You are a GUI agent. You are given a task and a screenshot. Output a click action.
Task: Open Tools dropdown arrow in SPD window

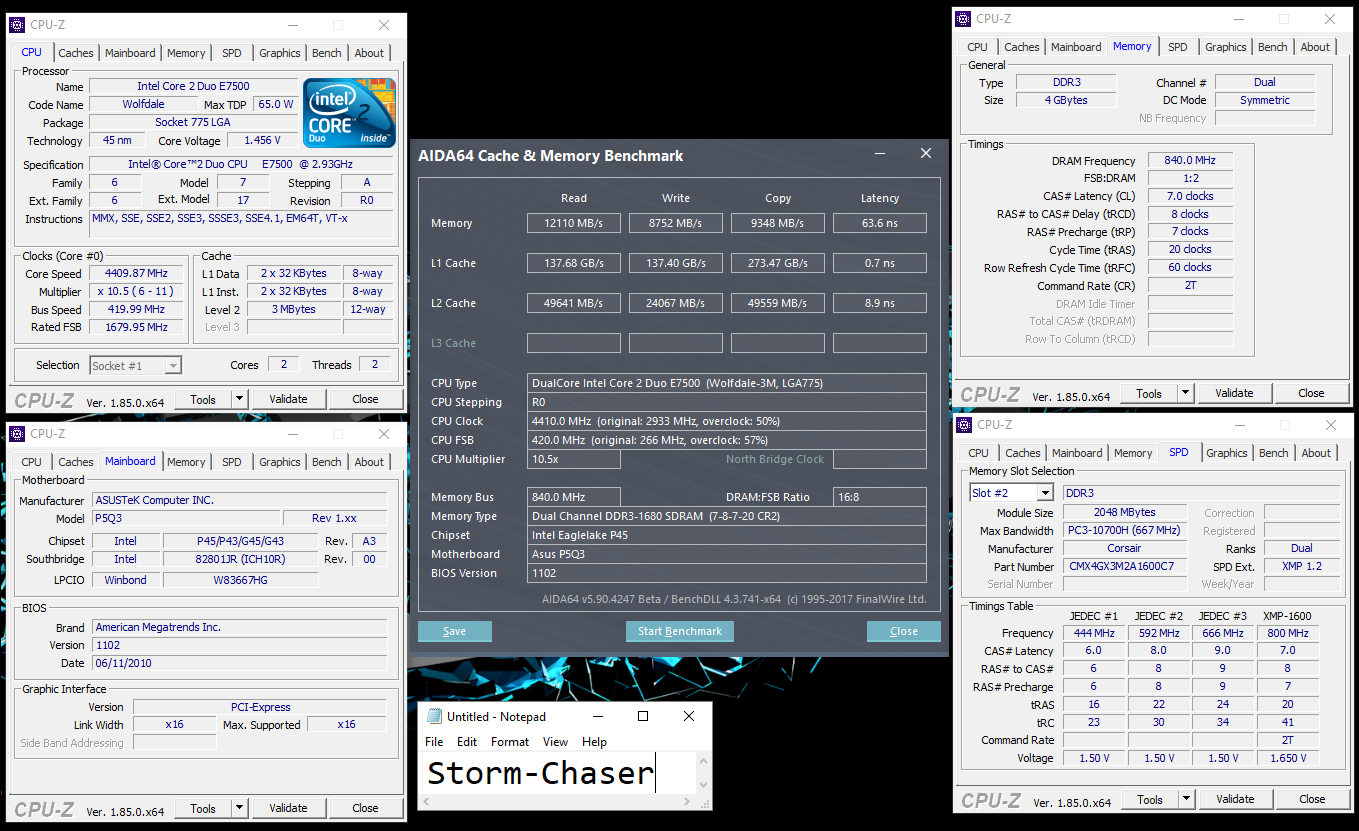pyautogui.click(x=1186, y=799)
